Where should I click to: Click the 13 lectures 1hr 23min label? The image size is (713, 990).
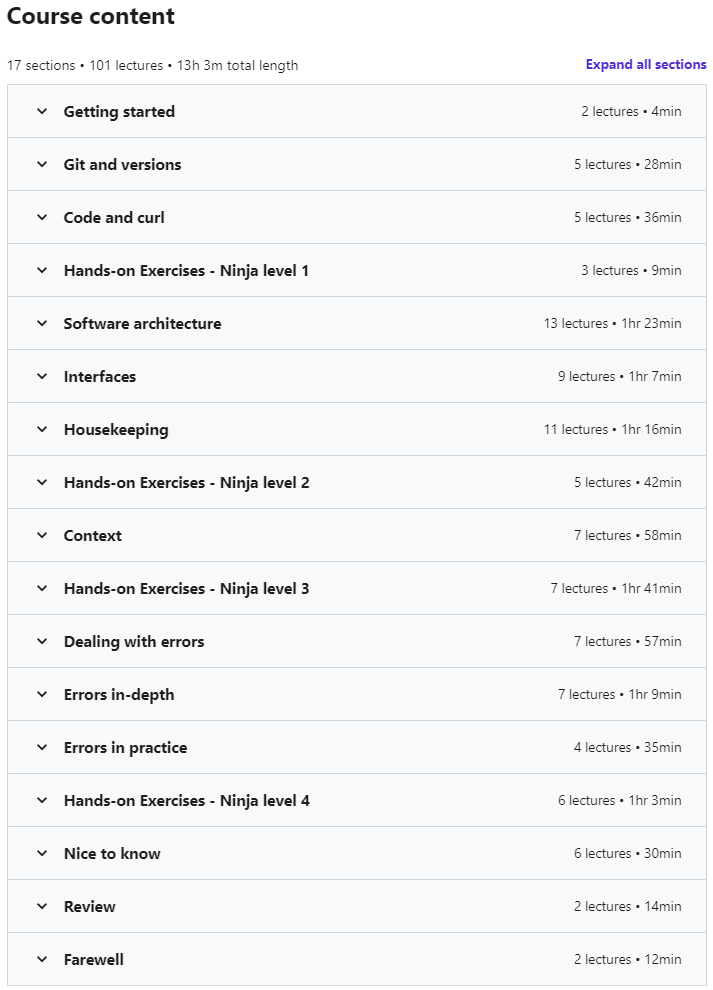(613, 323)
